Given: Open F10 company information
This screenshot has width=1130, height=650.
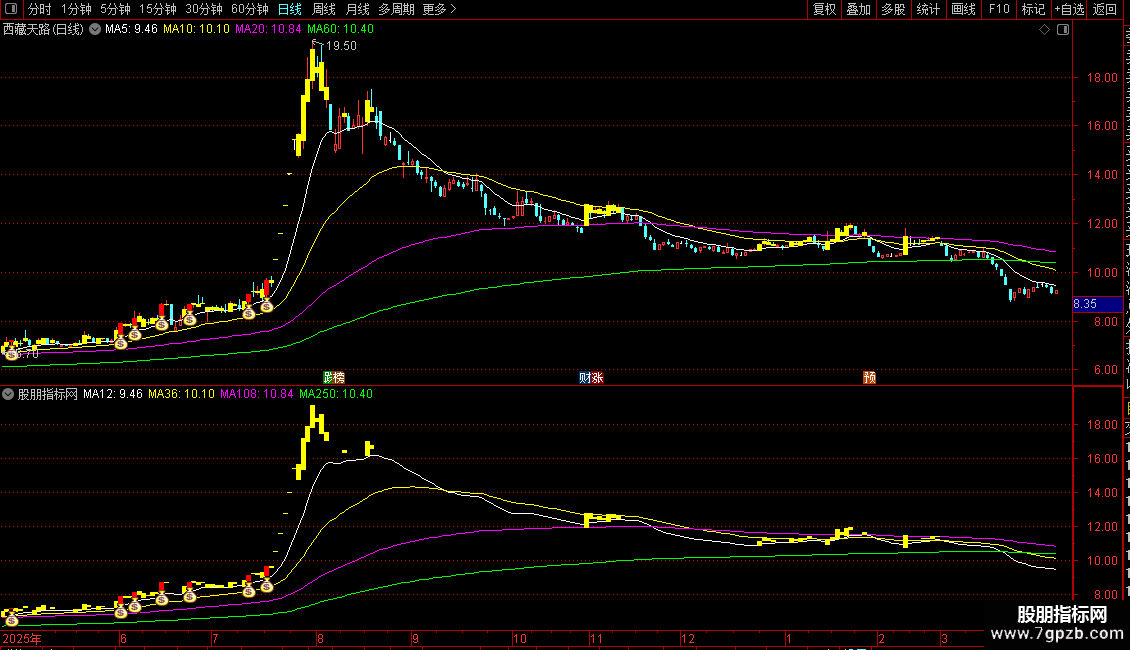Looking at the screenshot, I should [x=999, y=9].
